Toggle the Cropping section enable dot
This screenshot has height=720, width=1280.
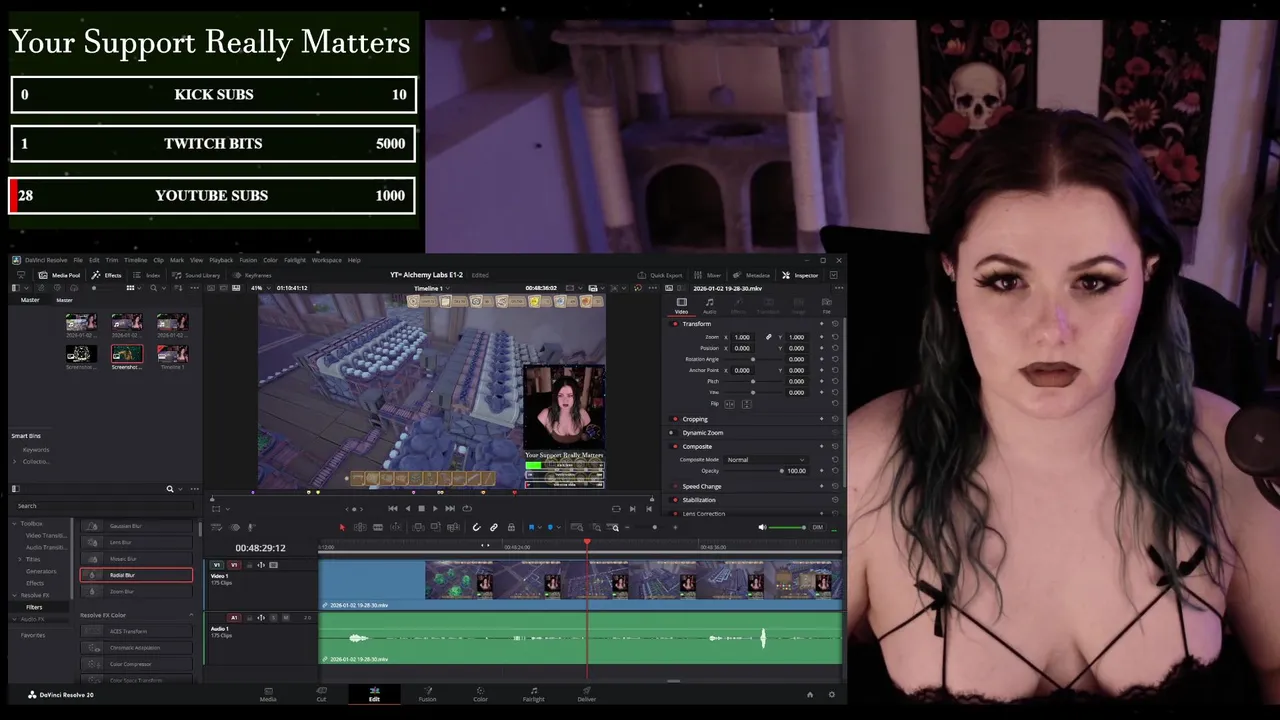[675, 419]
